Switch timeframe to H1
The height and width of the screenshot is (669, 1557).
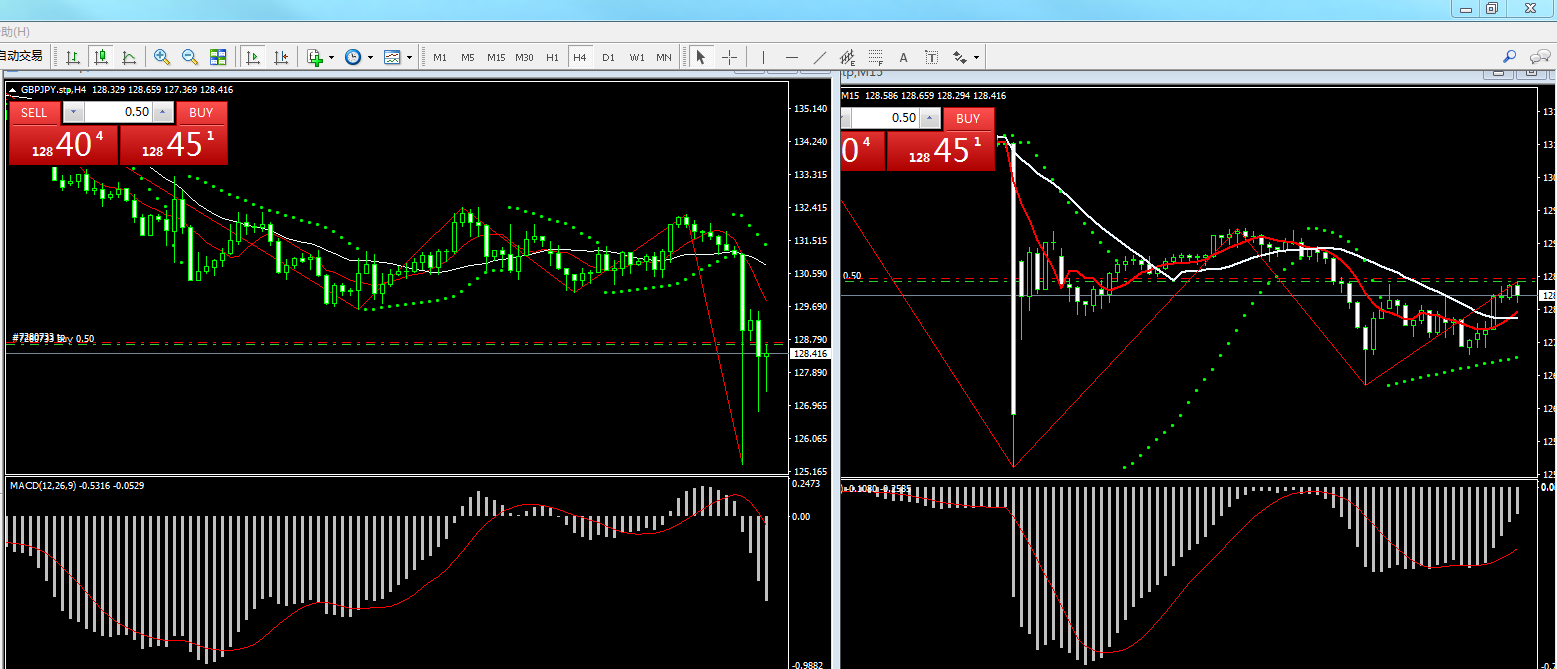coord(552,57)
